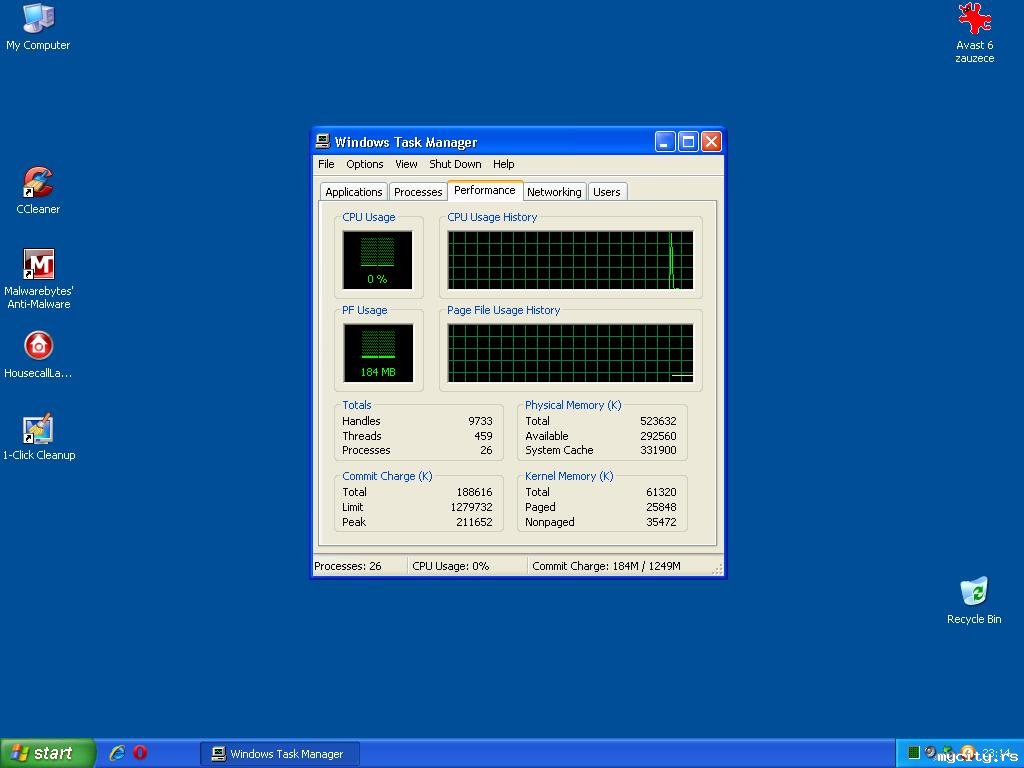Switch to the Processes tab

pyautogui.click(x=418, y=191)
